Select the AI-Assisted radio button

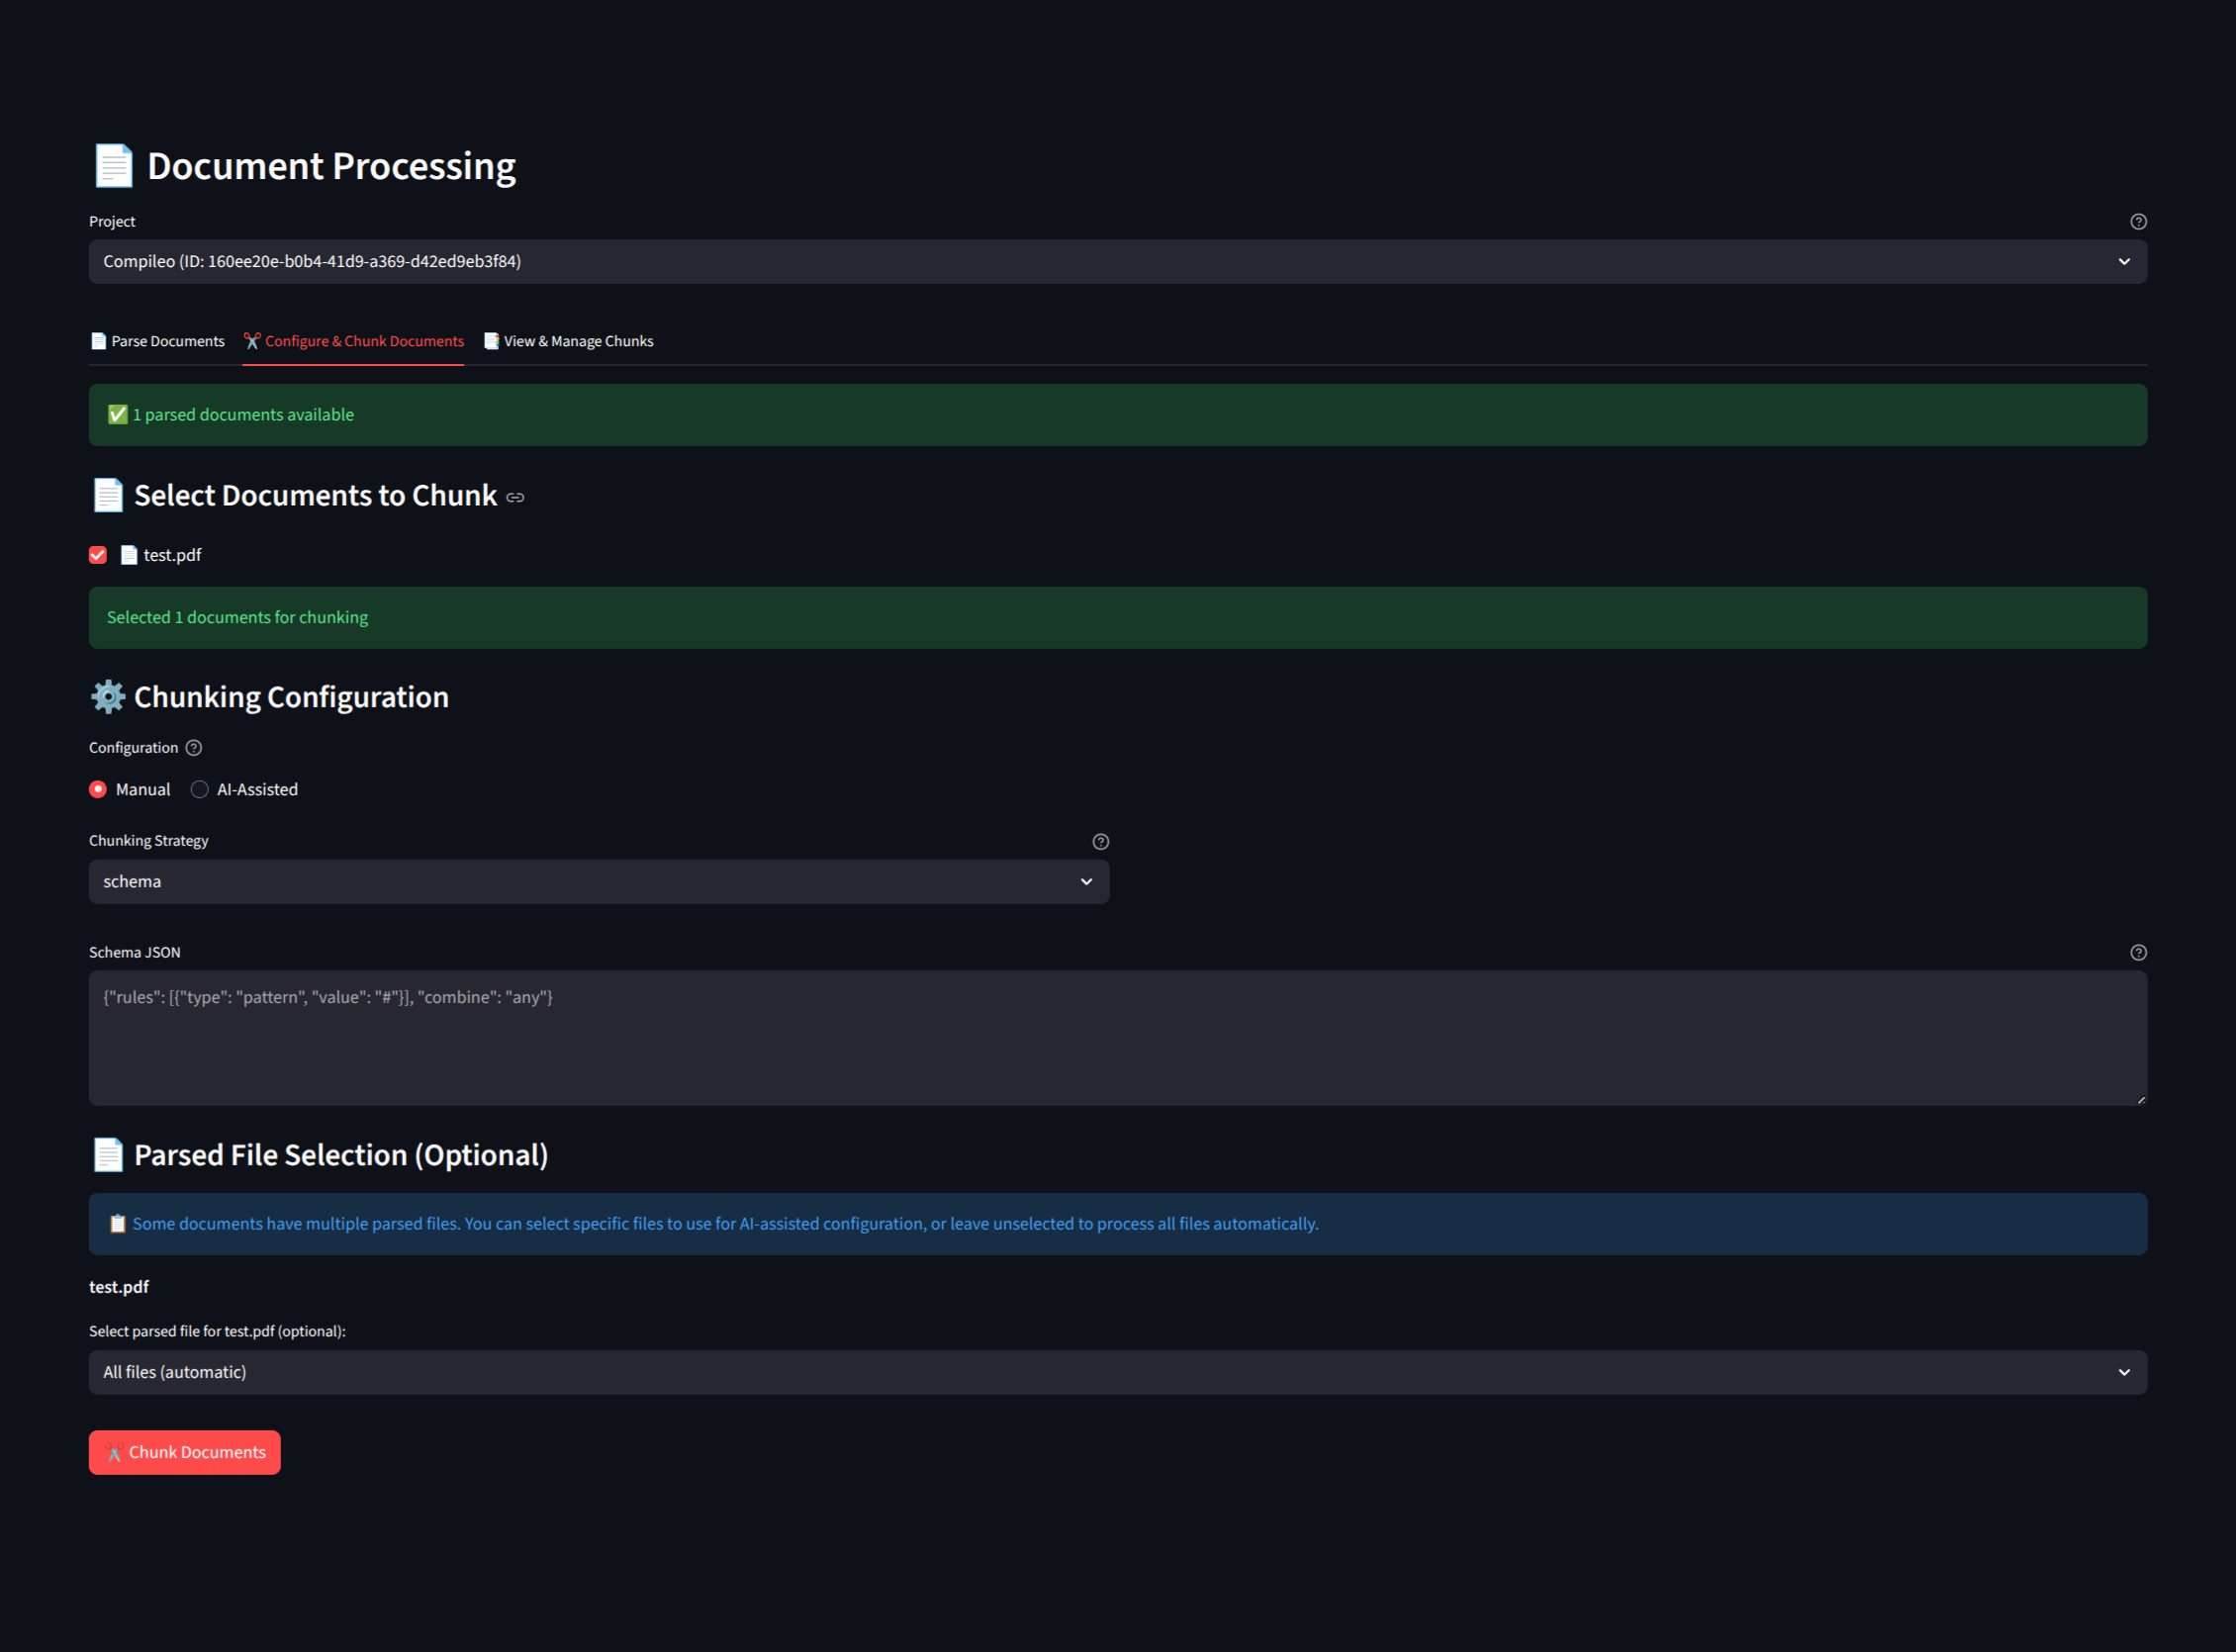(x=200, y=790)
